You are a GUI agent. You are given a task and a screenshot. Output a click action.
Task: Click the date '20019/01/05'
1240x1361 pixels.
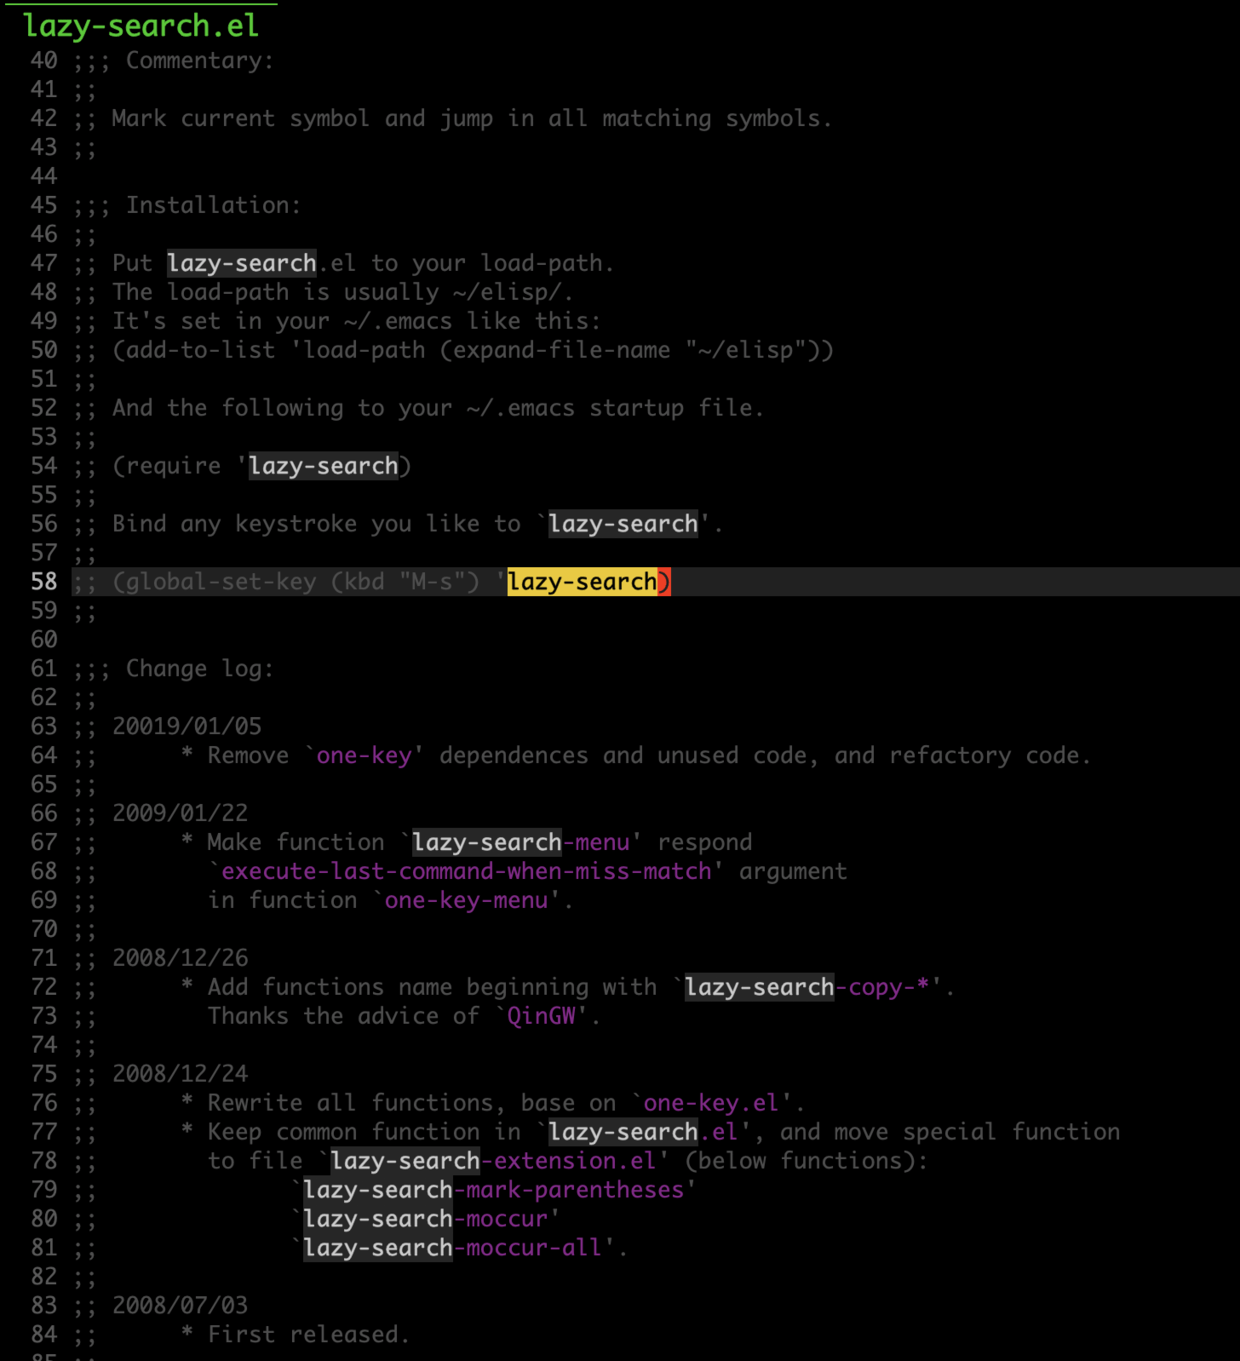pyautogui.click(x=187, y=727)
